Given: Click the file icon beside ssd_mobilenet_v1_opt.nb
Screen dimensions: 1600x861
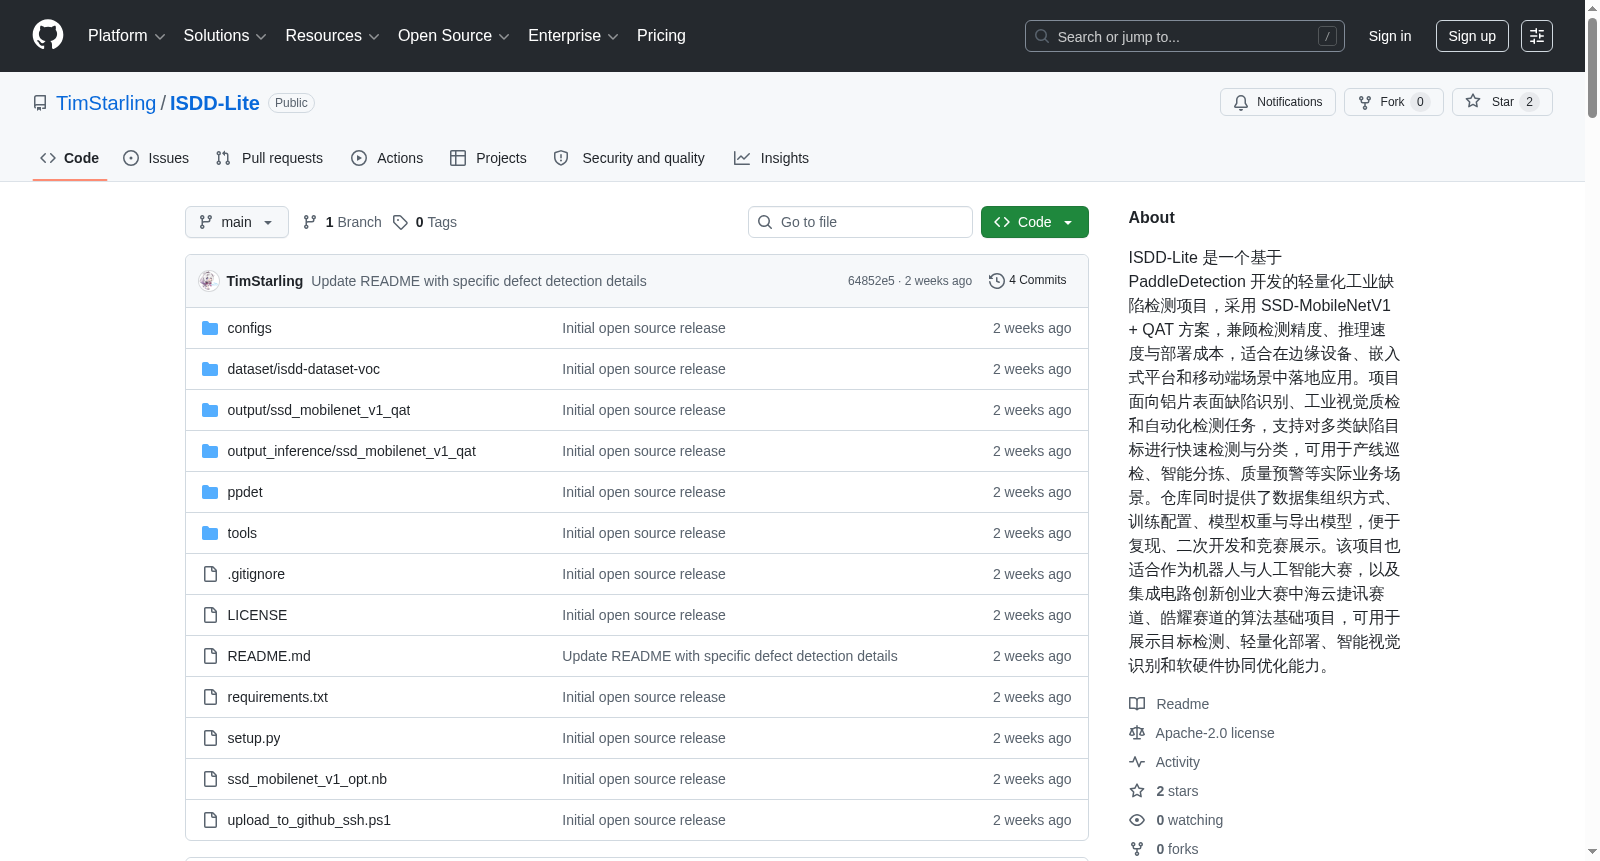Looking at the screenshot, I should point(210,779).
